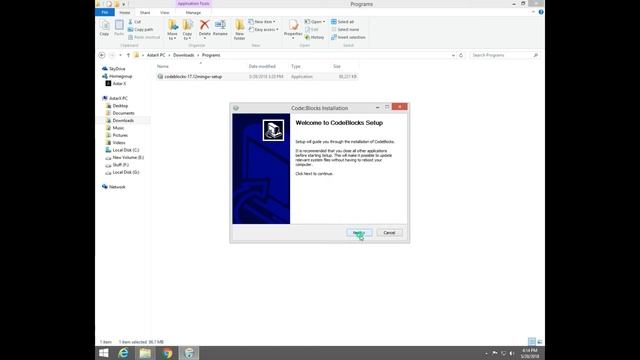Screen dimensions: 640x360
Task: Open the Open dropdown in ribbon
Action: [x=315, y=22]
